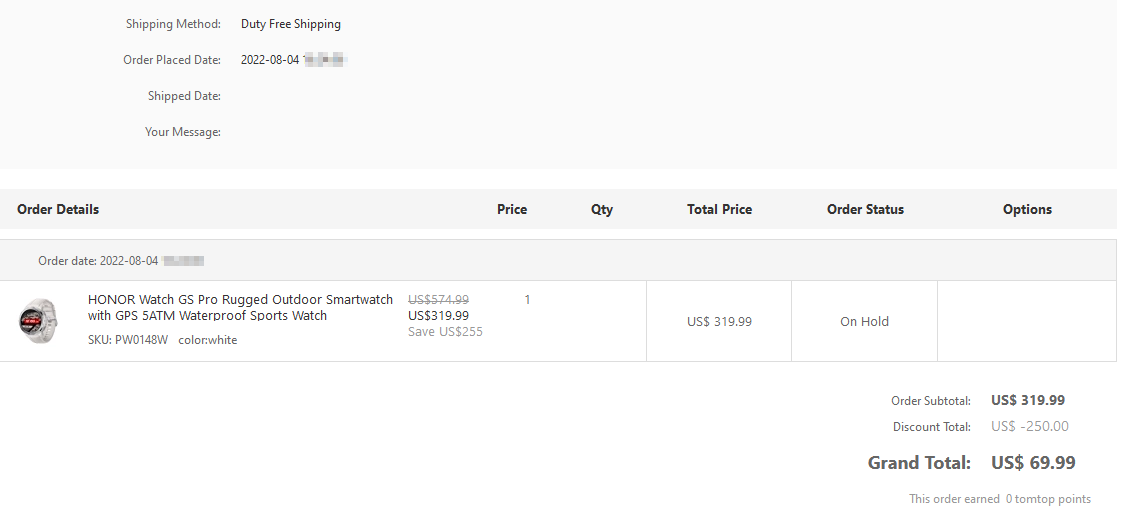Click the Options column header

point(1028,210)
